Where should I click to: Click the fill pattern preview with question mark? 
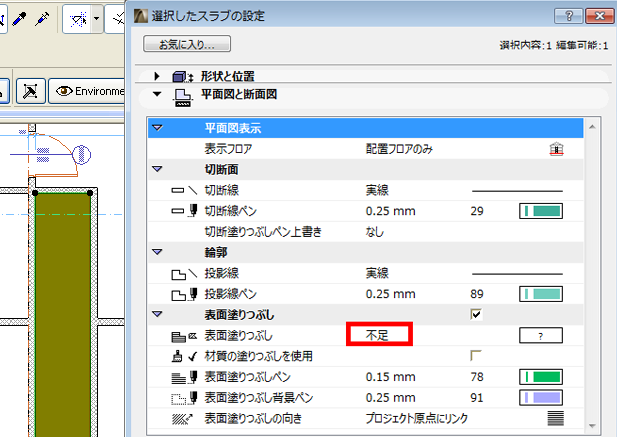[x=541, y=336]
